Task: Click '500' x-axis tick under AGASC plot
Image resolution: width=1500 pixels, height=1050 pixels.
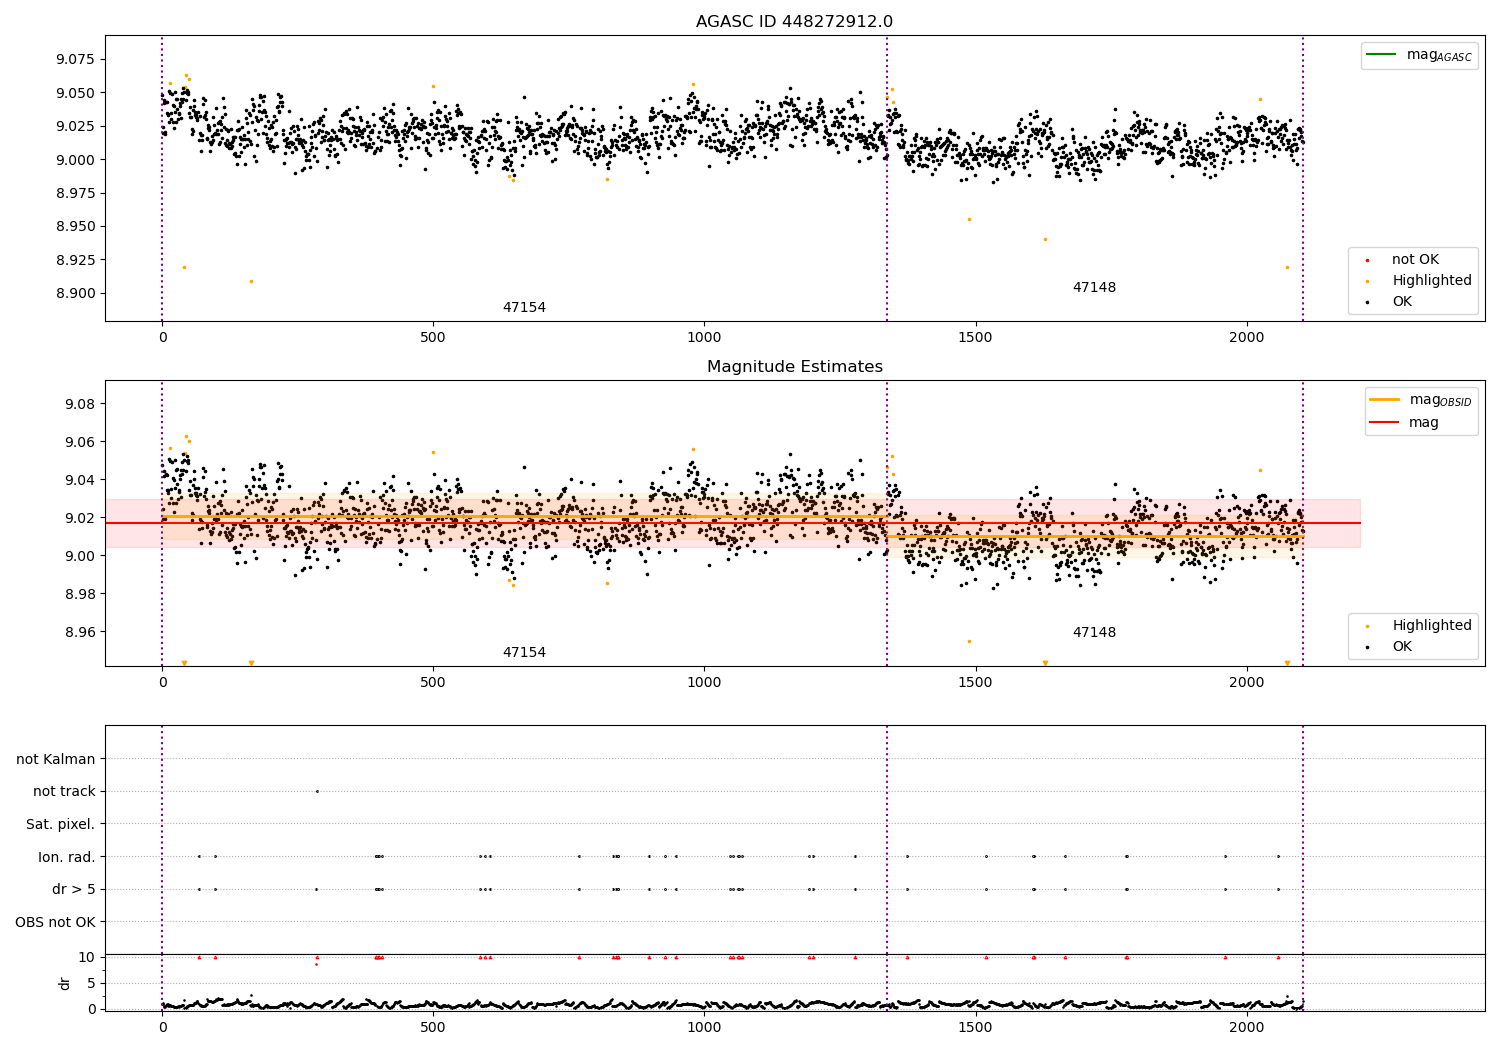Action: [433, 338]
